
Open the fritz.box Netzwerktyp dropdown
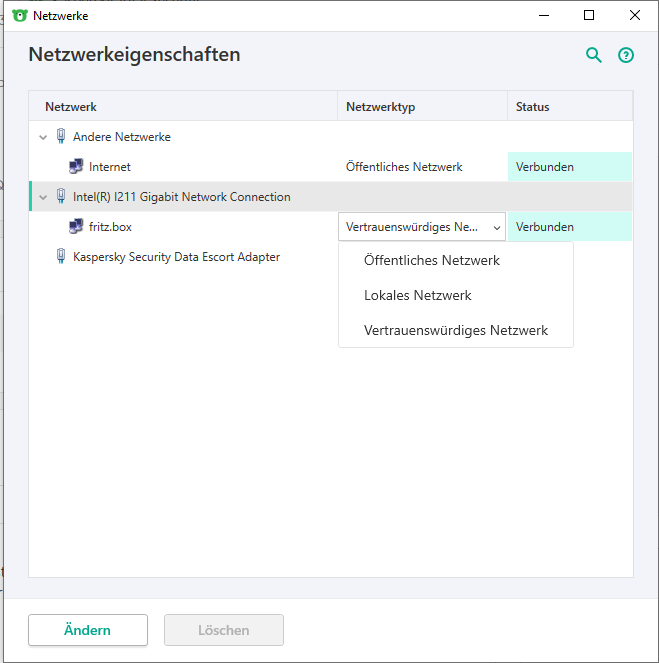pyautogui.click(x=422, y=227)
